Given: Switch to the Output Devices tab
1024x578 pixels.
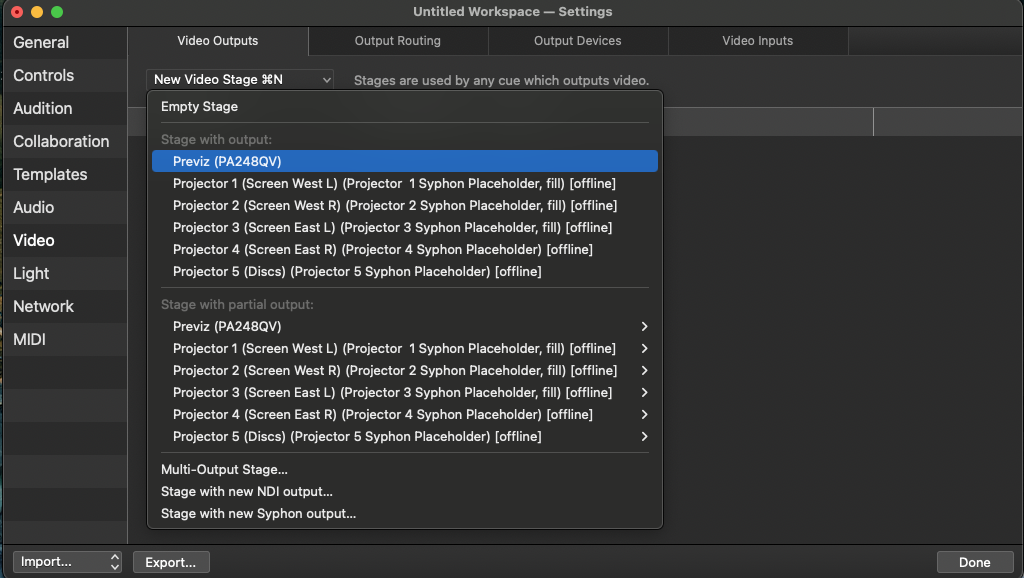Looking at the screenshot, I should [577, 41].
